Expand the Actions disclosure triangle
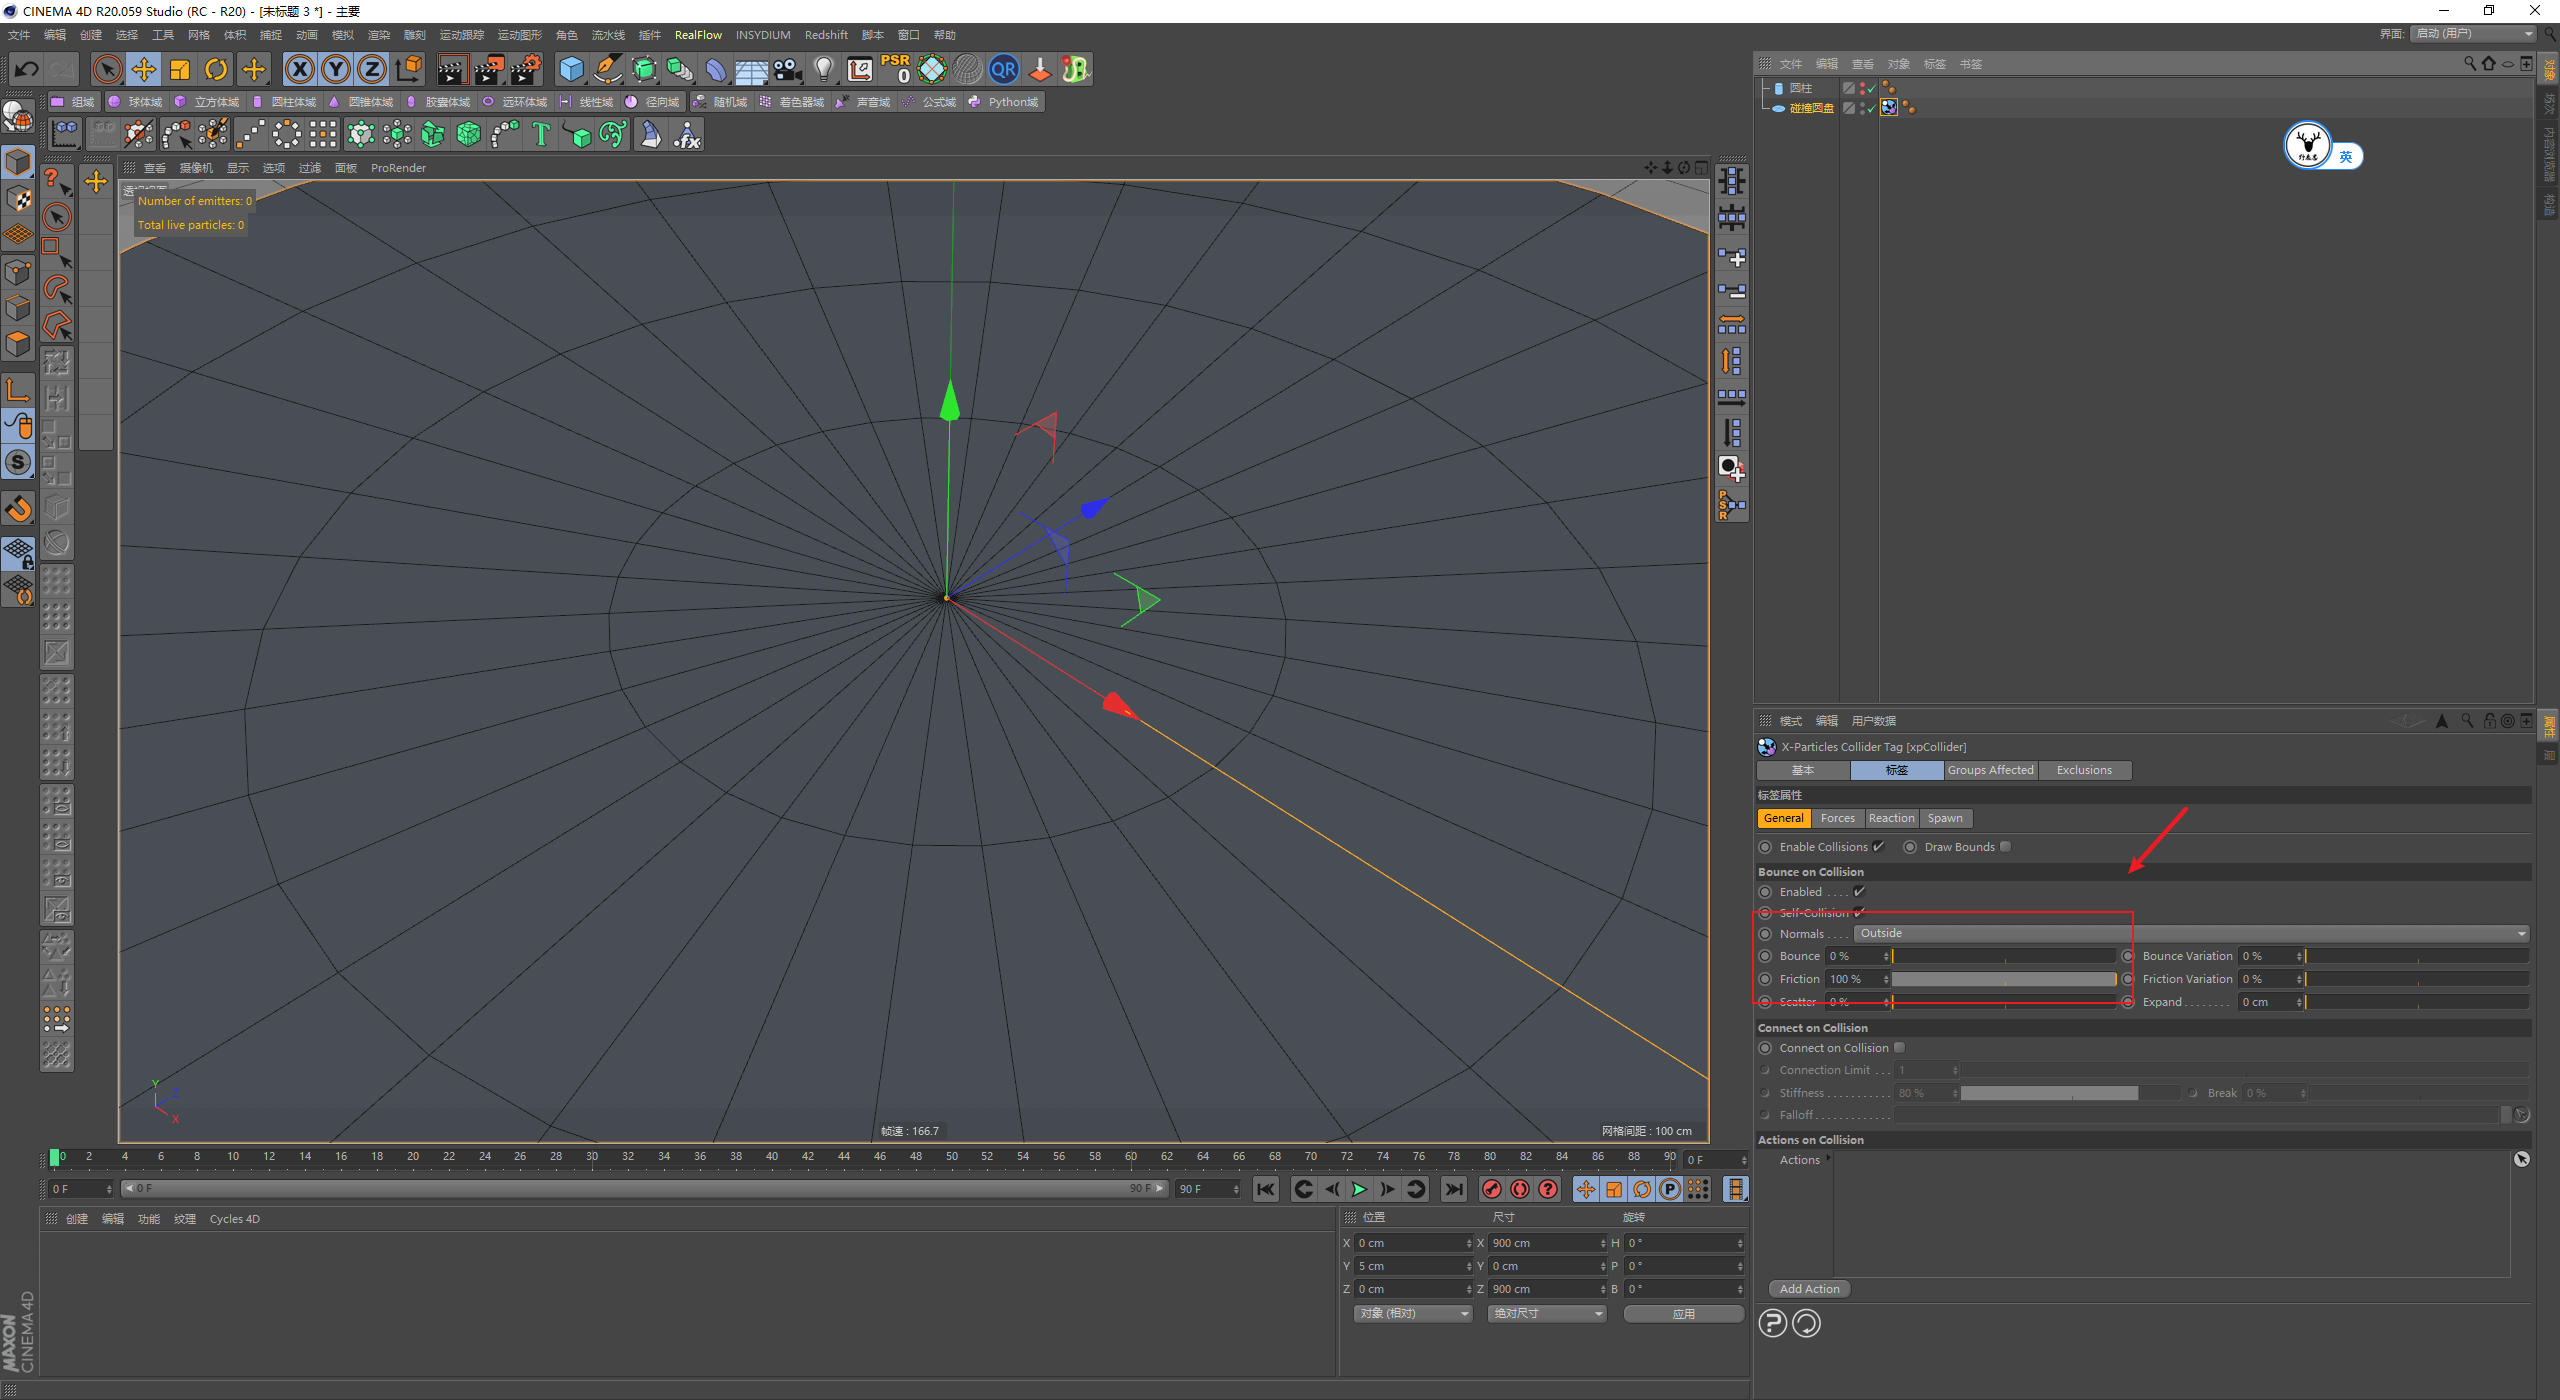 (x=1828, y=1159)
